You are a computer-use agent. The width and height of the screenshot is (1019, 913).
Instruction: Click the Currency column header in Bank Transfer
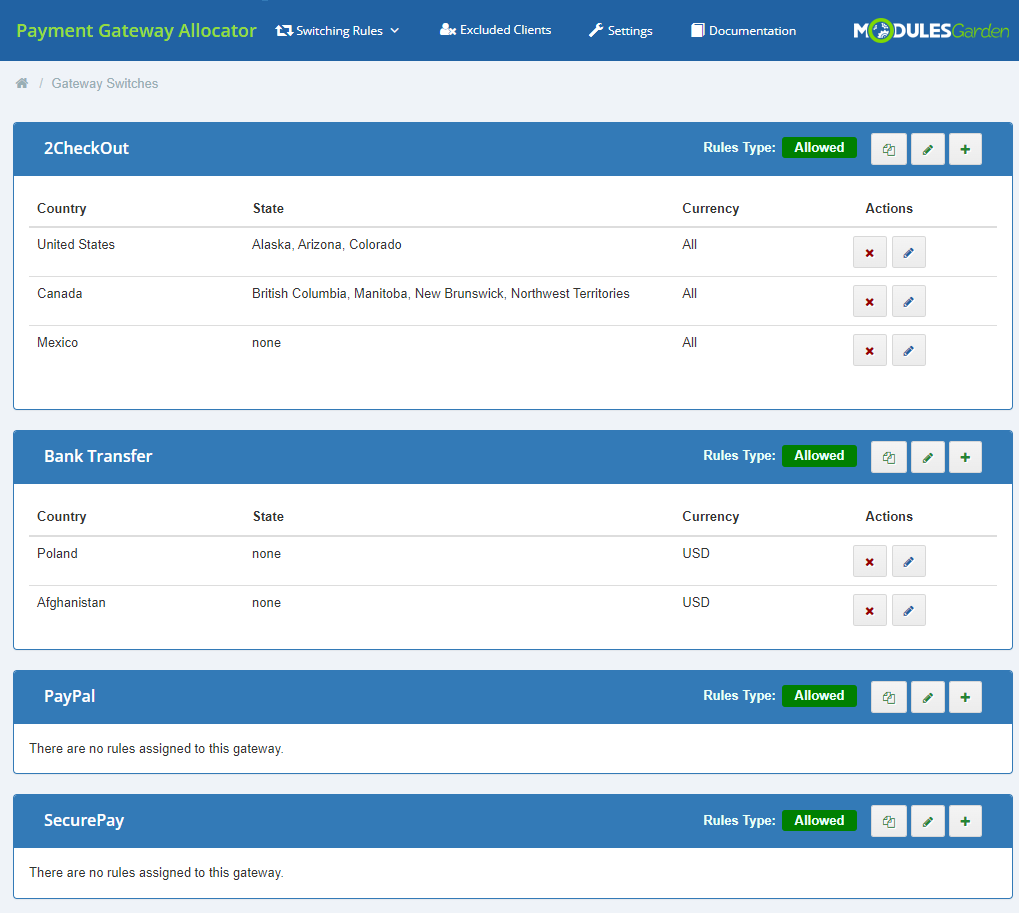[710, 516]
